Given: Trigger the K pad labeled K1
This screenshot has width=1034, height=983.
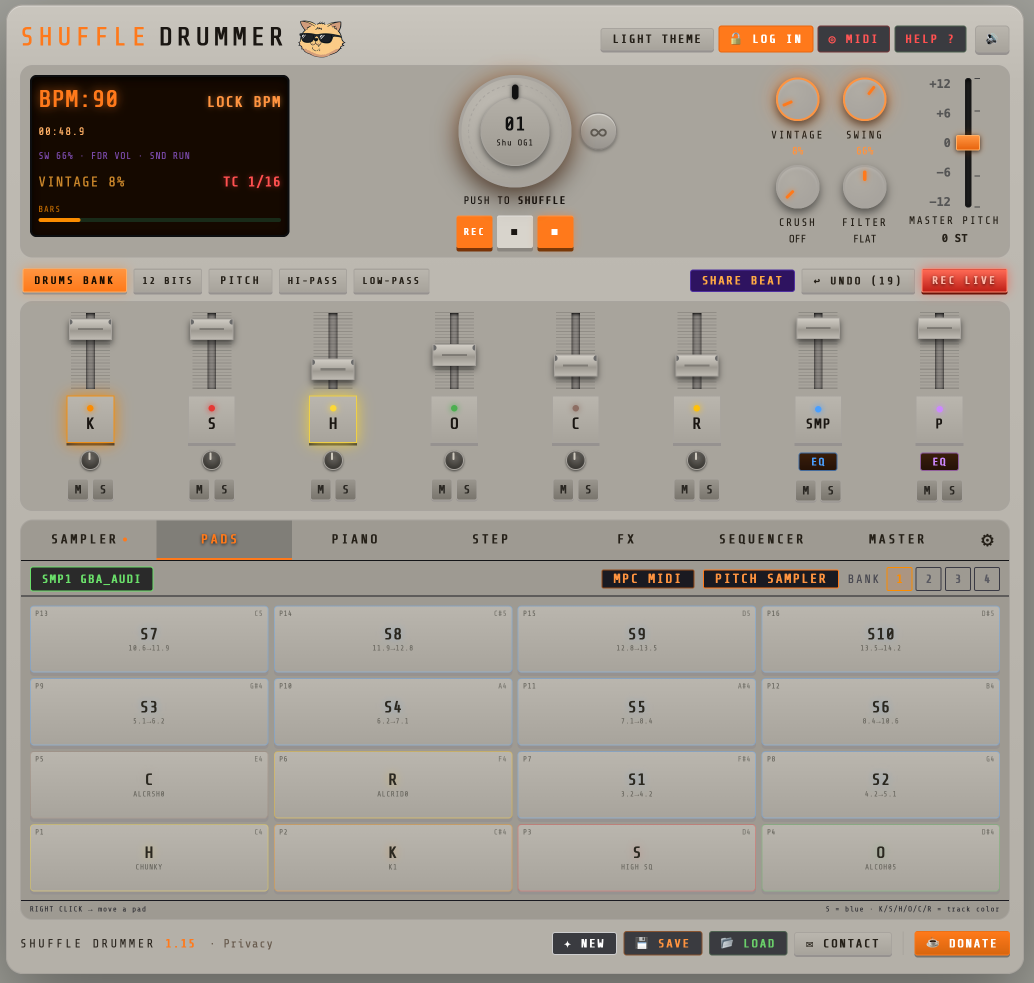Looking at the screenshot, I should (x=393, y=858).
